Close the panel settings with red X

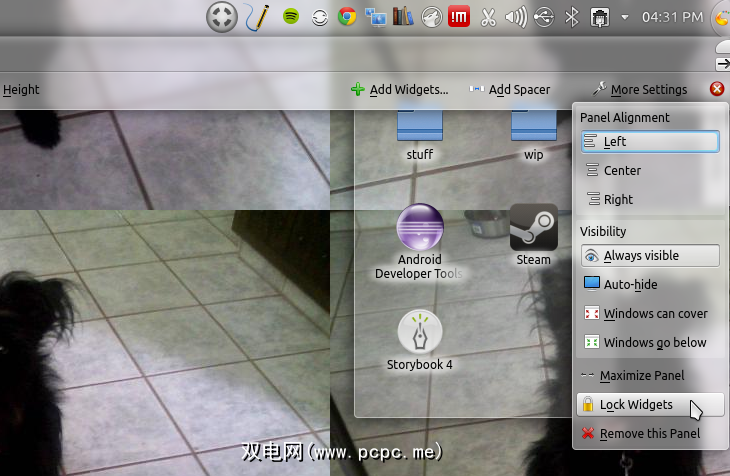[717, 89]
